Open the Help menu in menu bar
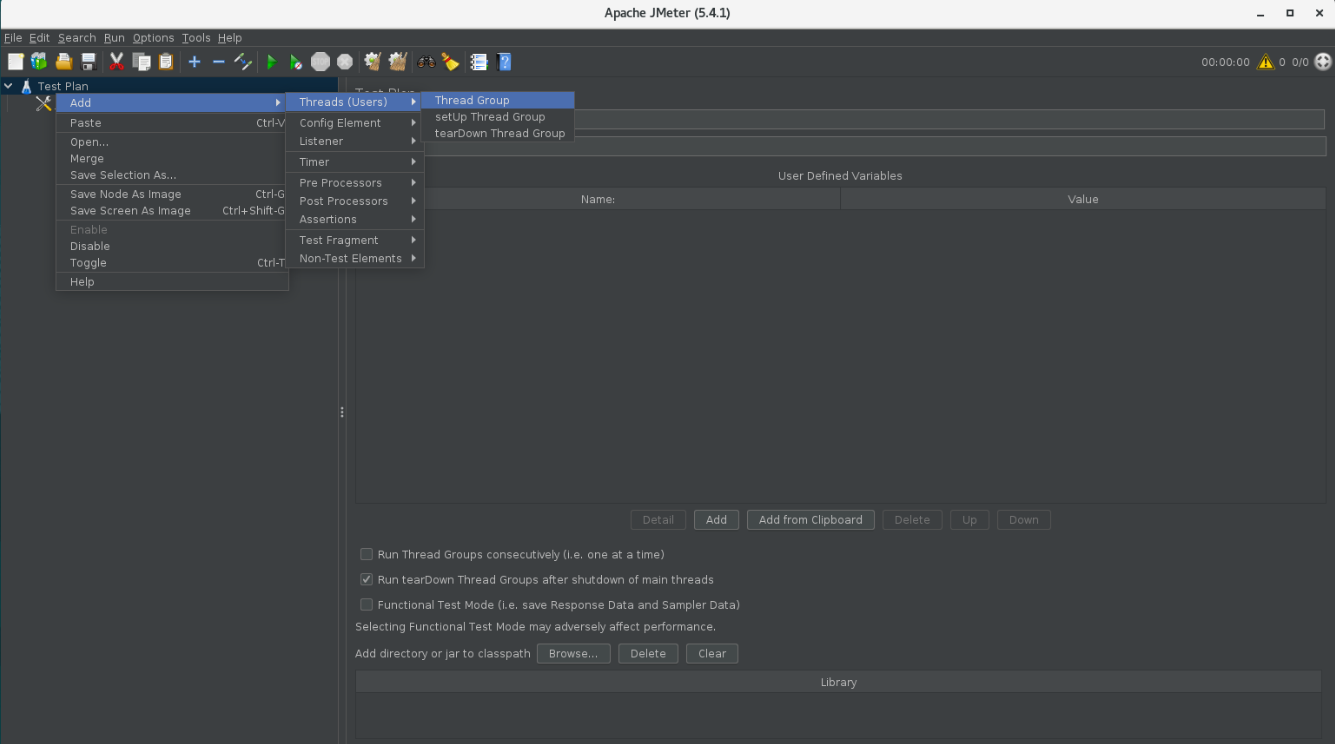 pos(230,38)
